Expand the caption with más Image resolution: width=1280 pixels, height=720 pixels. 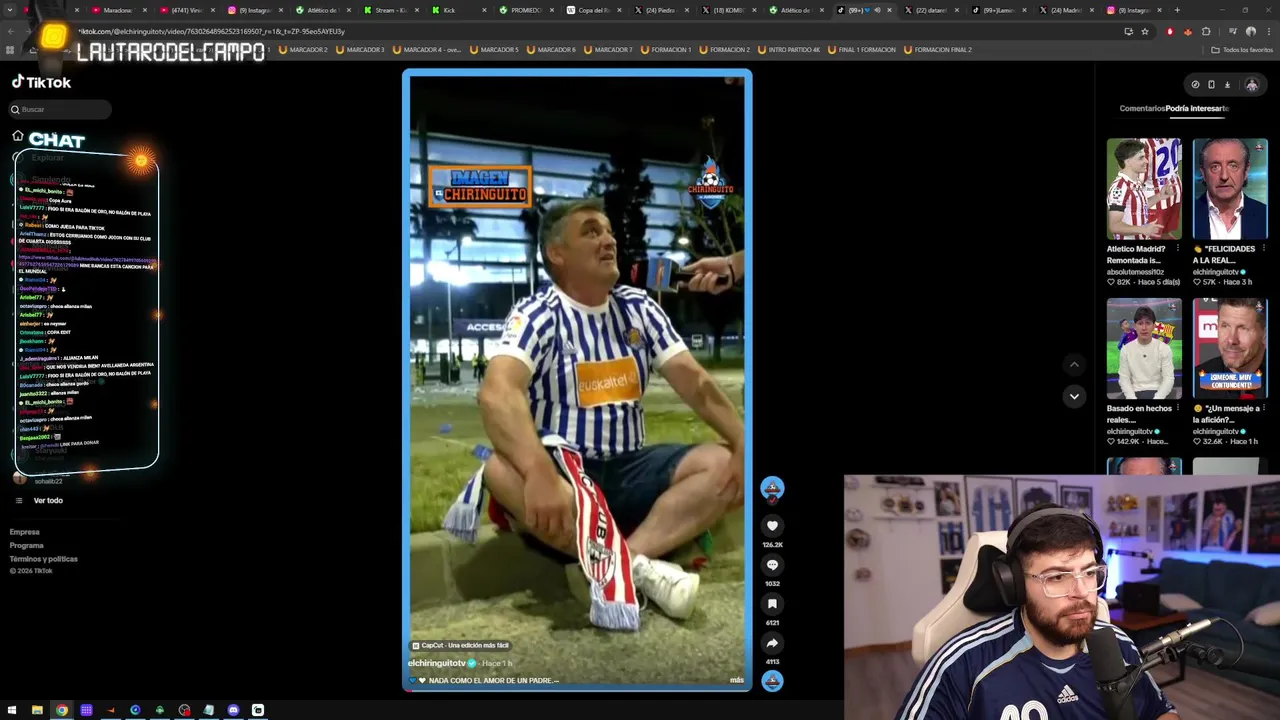coord(737,680)
